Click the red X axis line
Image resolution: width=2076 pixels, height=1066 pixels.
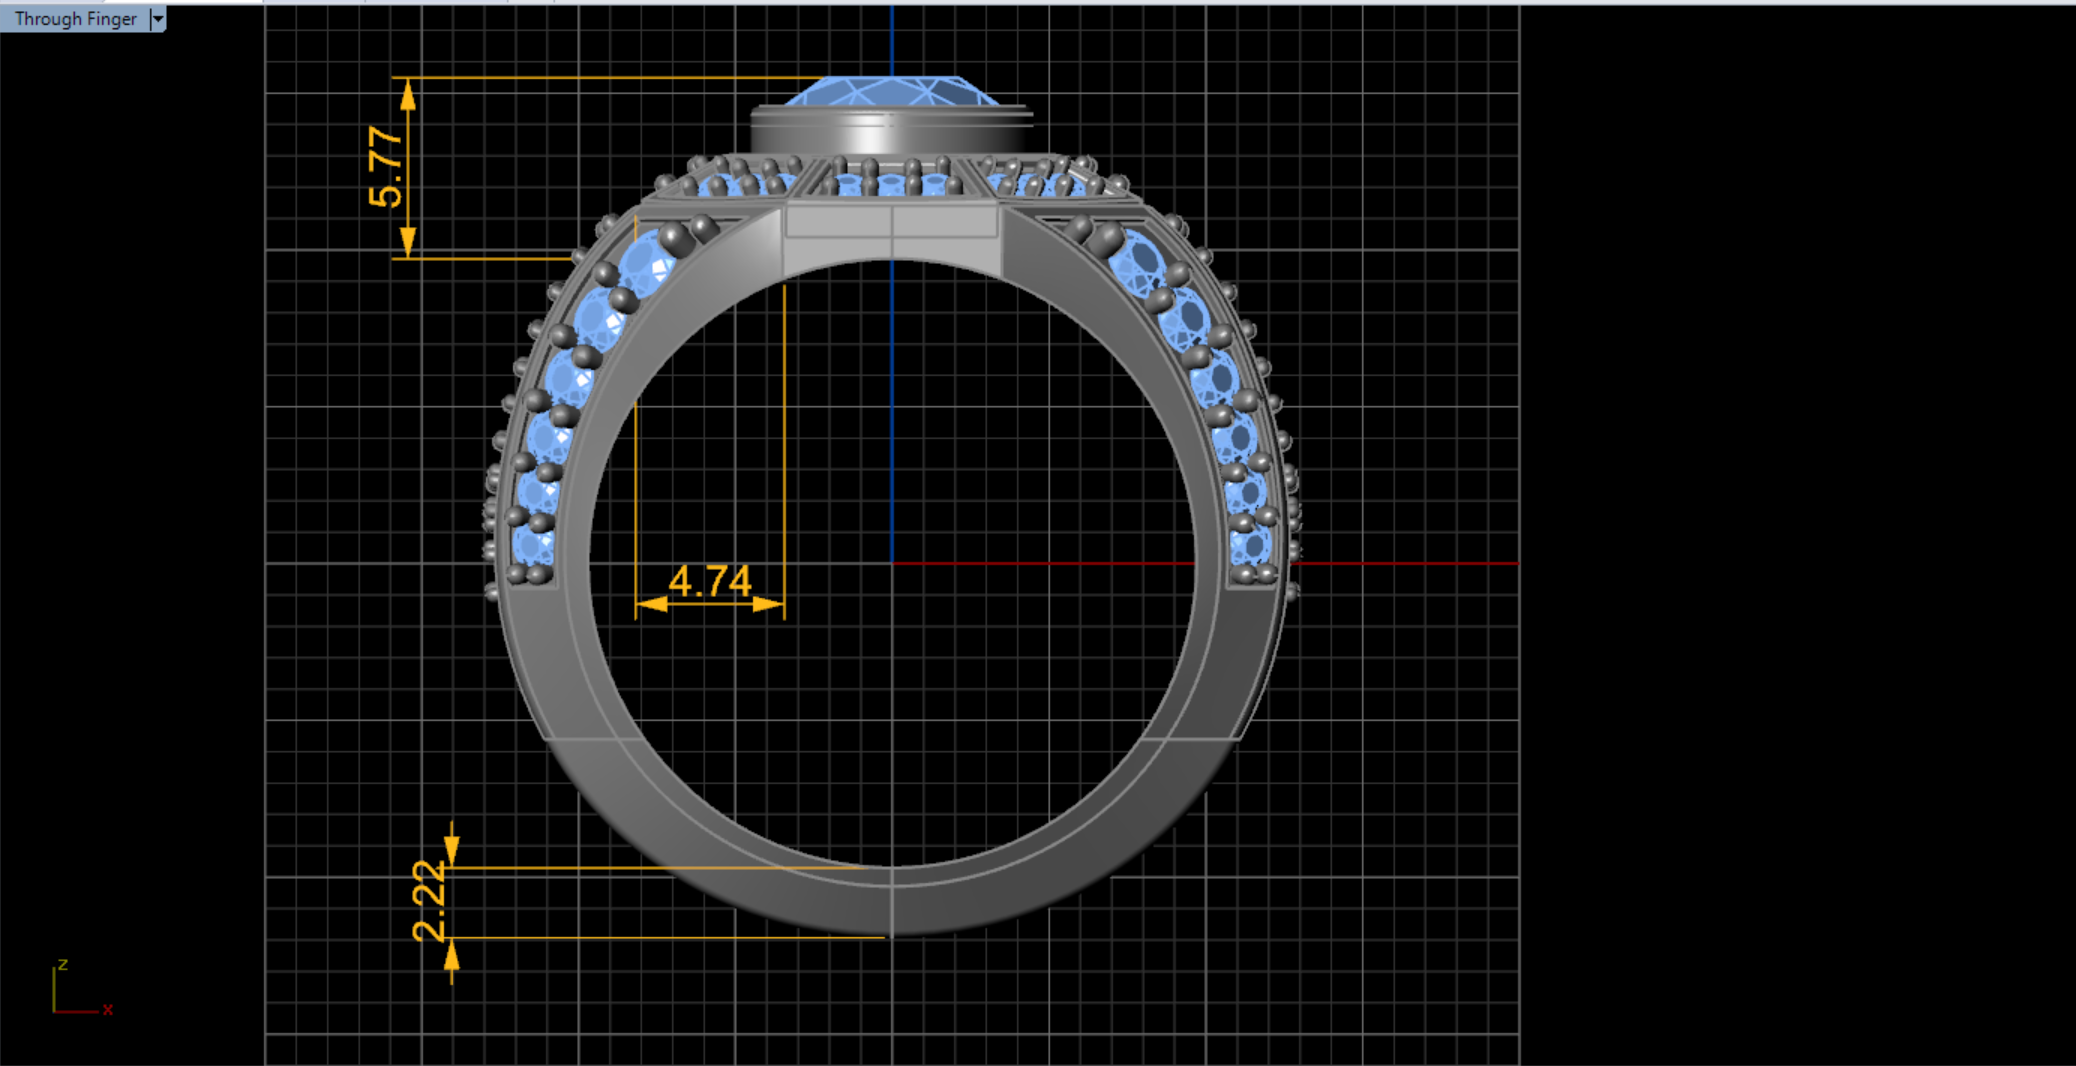tap(1400, 564)
